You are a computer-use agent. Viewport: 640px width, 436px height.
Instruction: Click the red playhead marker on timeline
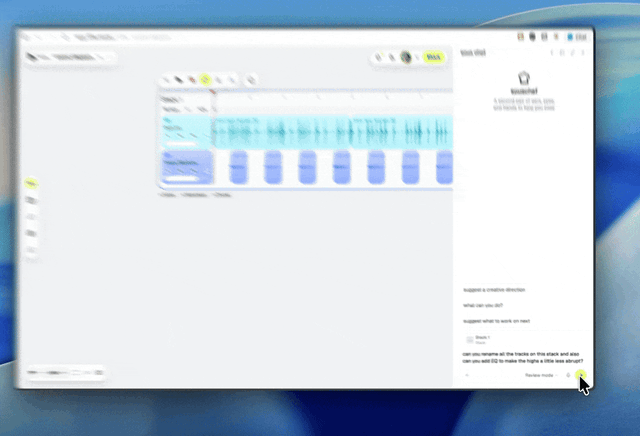(x=212, y=92)
